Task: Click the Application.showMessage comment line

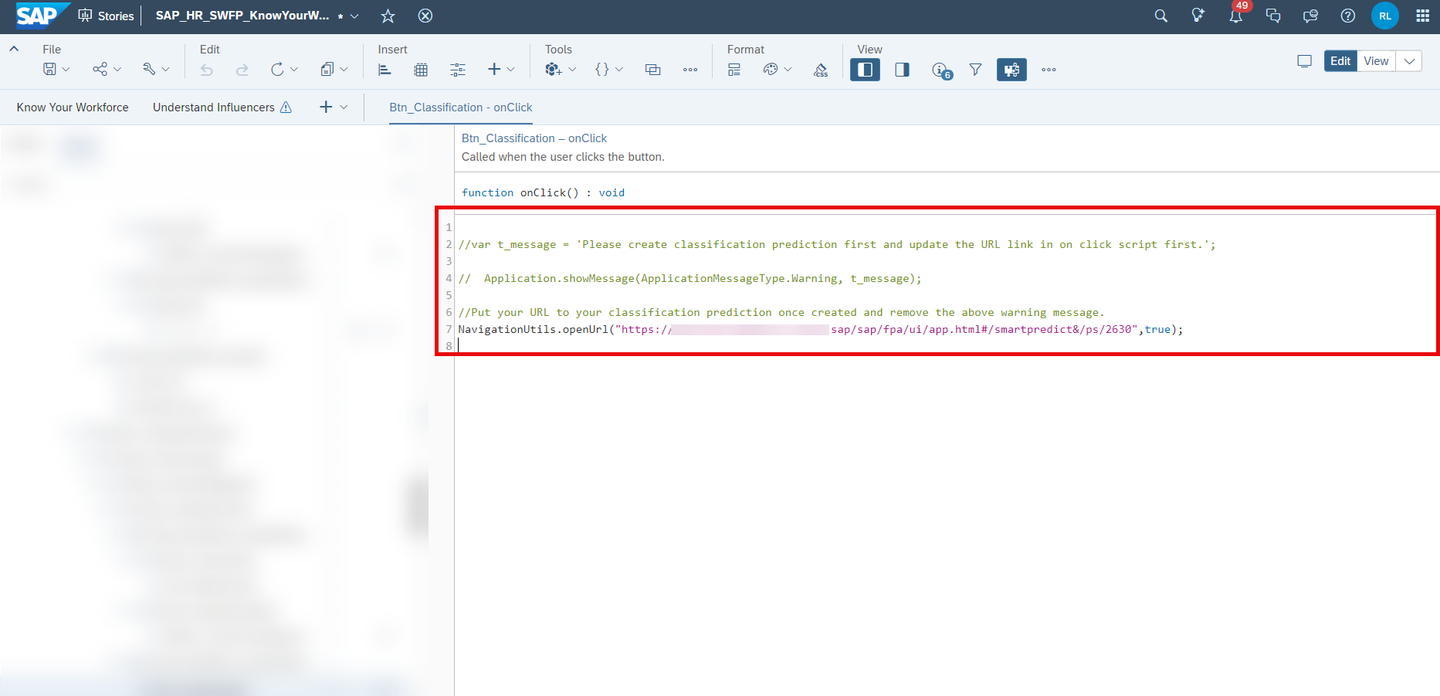Action: (690, 278)
